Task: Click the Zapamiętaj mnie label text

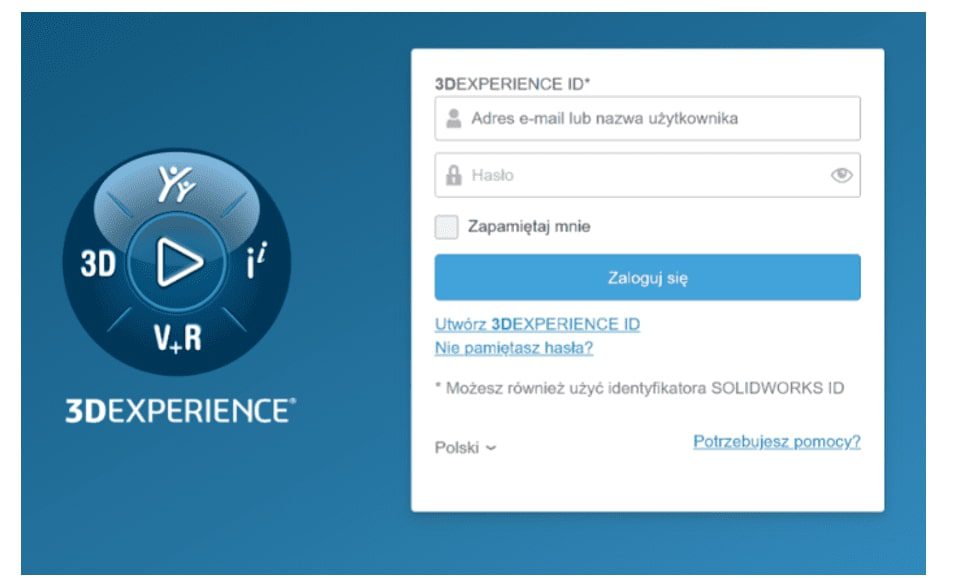Action: coord(529,227)
